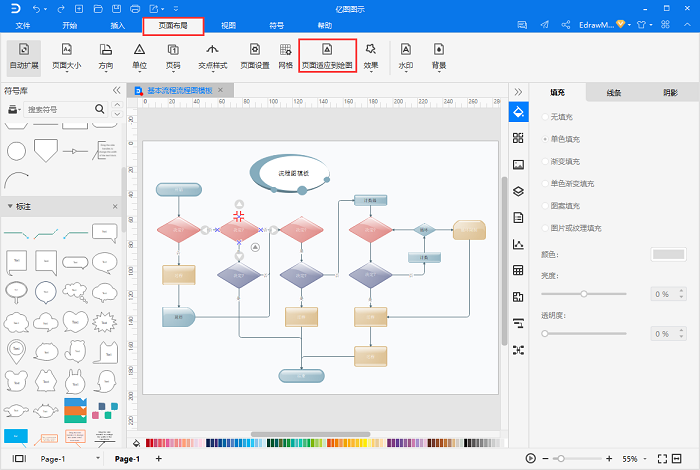Open the image panel icon in right sidebar

coord(518,164)
